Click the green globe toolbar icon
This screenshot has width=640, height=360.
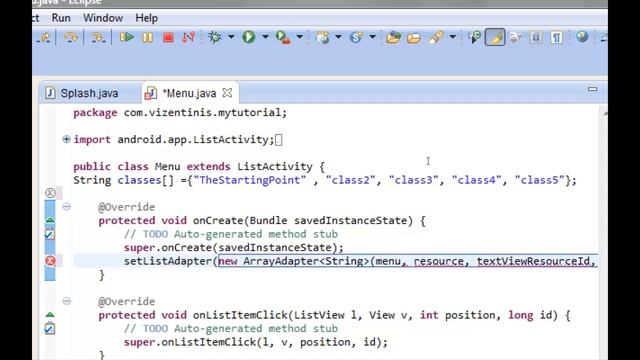[582, 37]
